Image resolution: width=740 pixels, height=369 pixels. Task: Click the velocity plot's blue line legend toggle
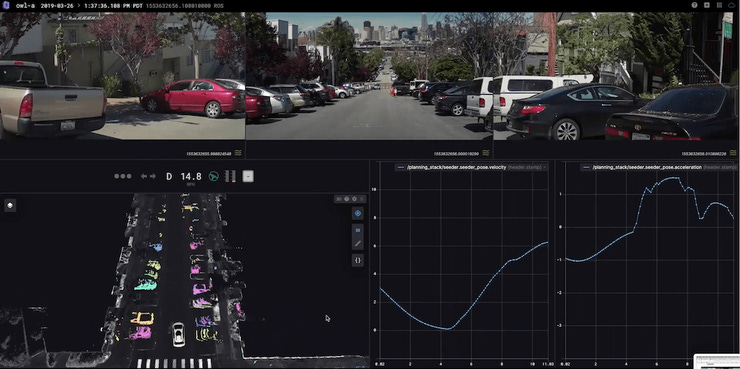[x=401, y=168]
